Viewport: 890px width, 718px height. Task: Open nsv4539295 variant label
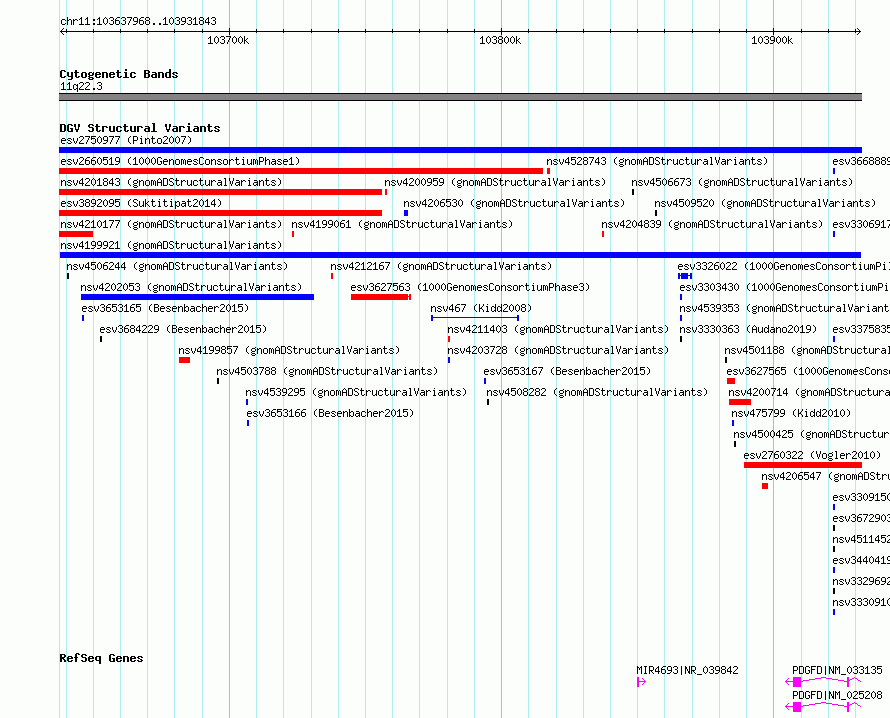click(x=356, y=392)
